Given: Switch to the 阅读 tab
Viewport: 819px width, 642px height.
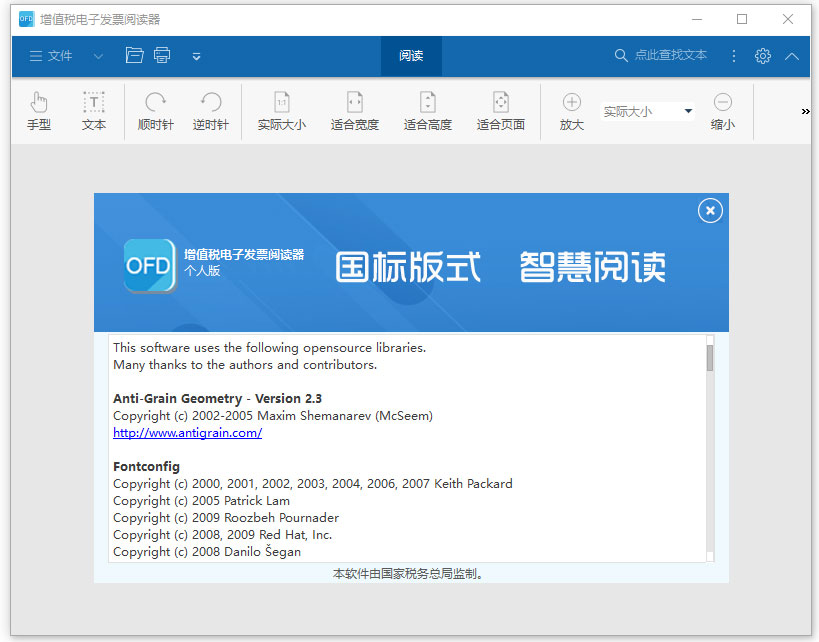Looking at the screenshot, I should [410, 55].
